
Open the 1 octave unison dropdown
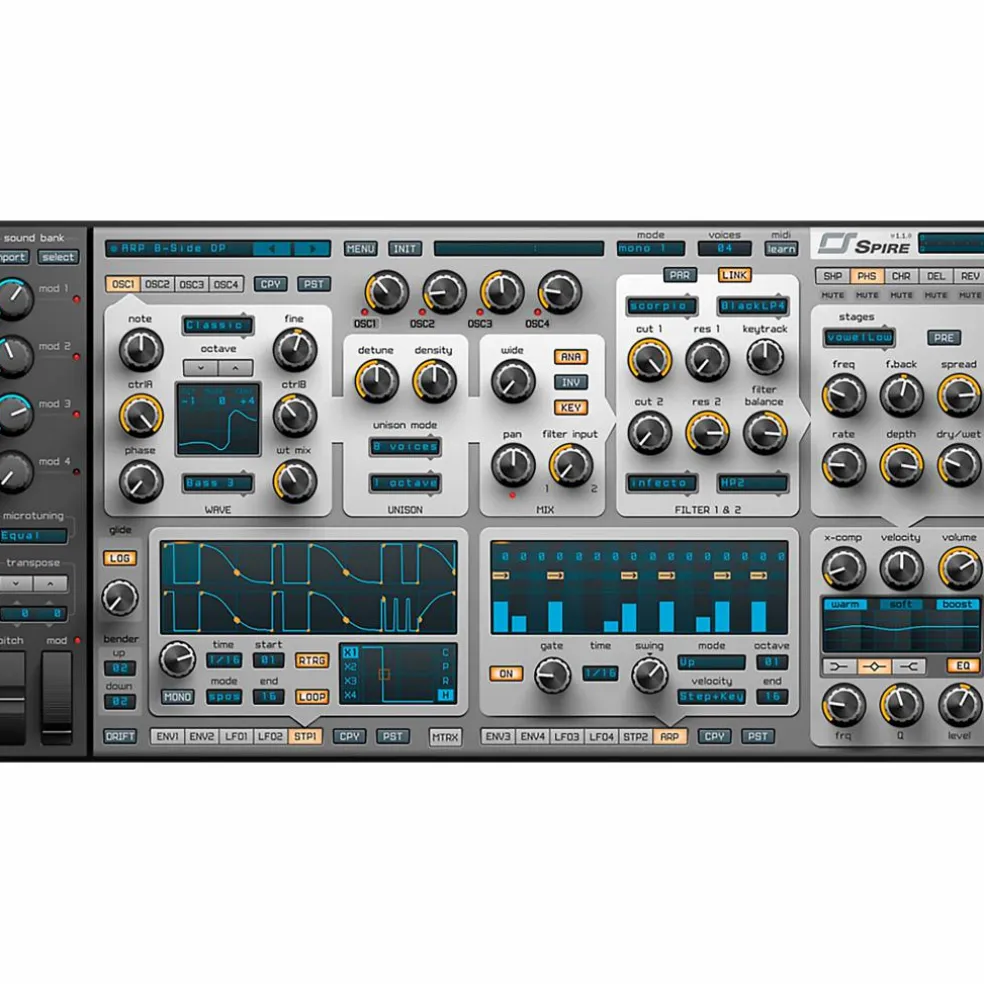click(x=405, y=483)
